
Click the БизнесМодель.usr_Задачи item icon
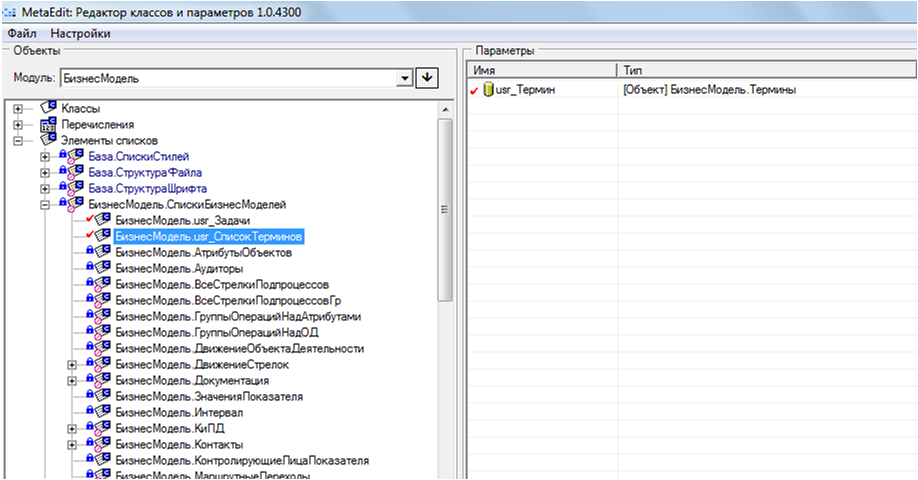click(x=101, y=221)
